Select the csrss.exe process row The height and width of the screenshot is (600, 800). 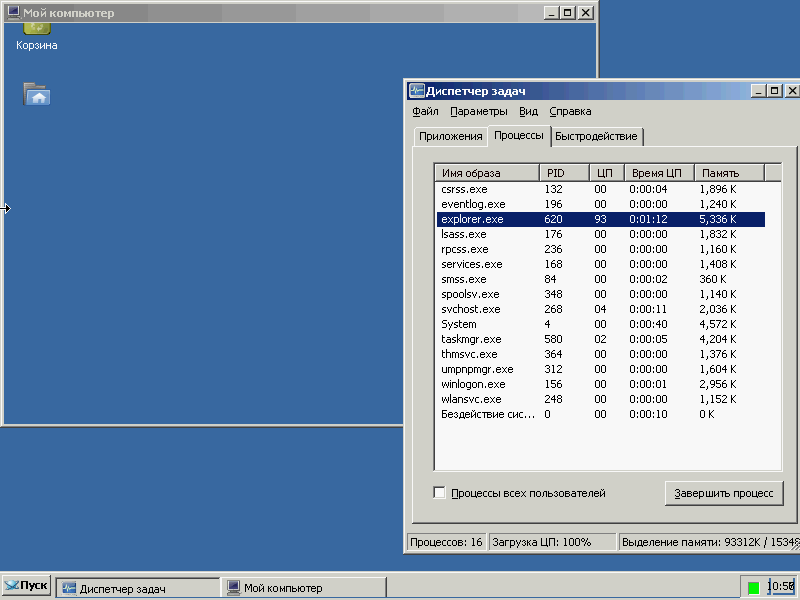(x=601, y=189)
